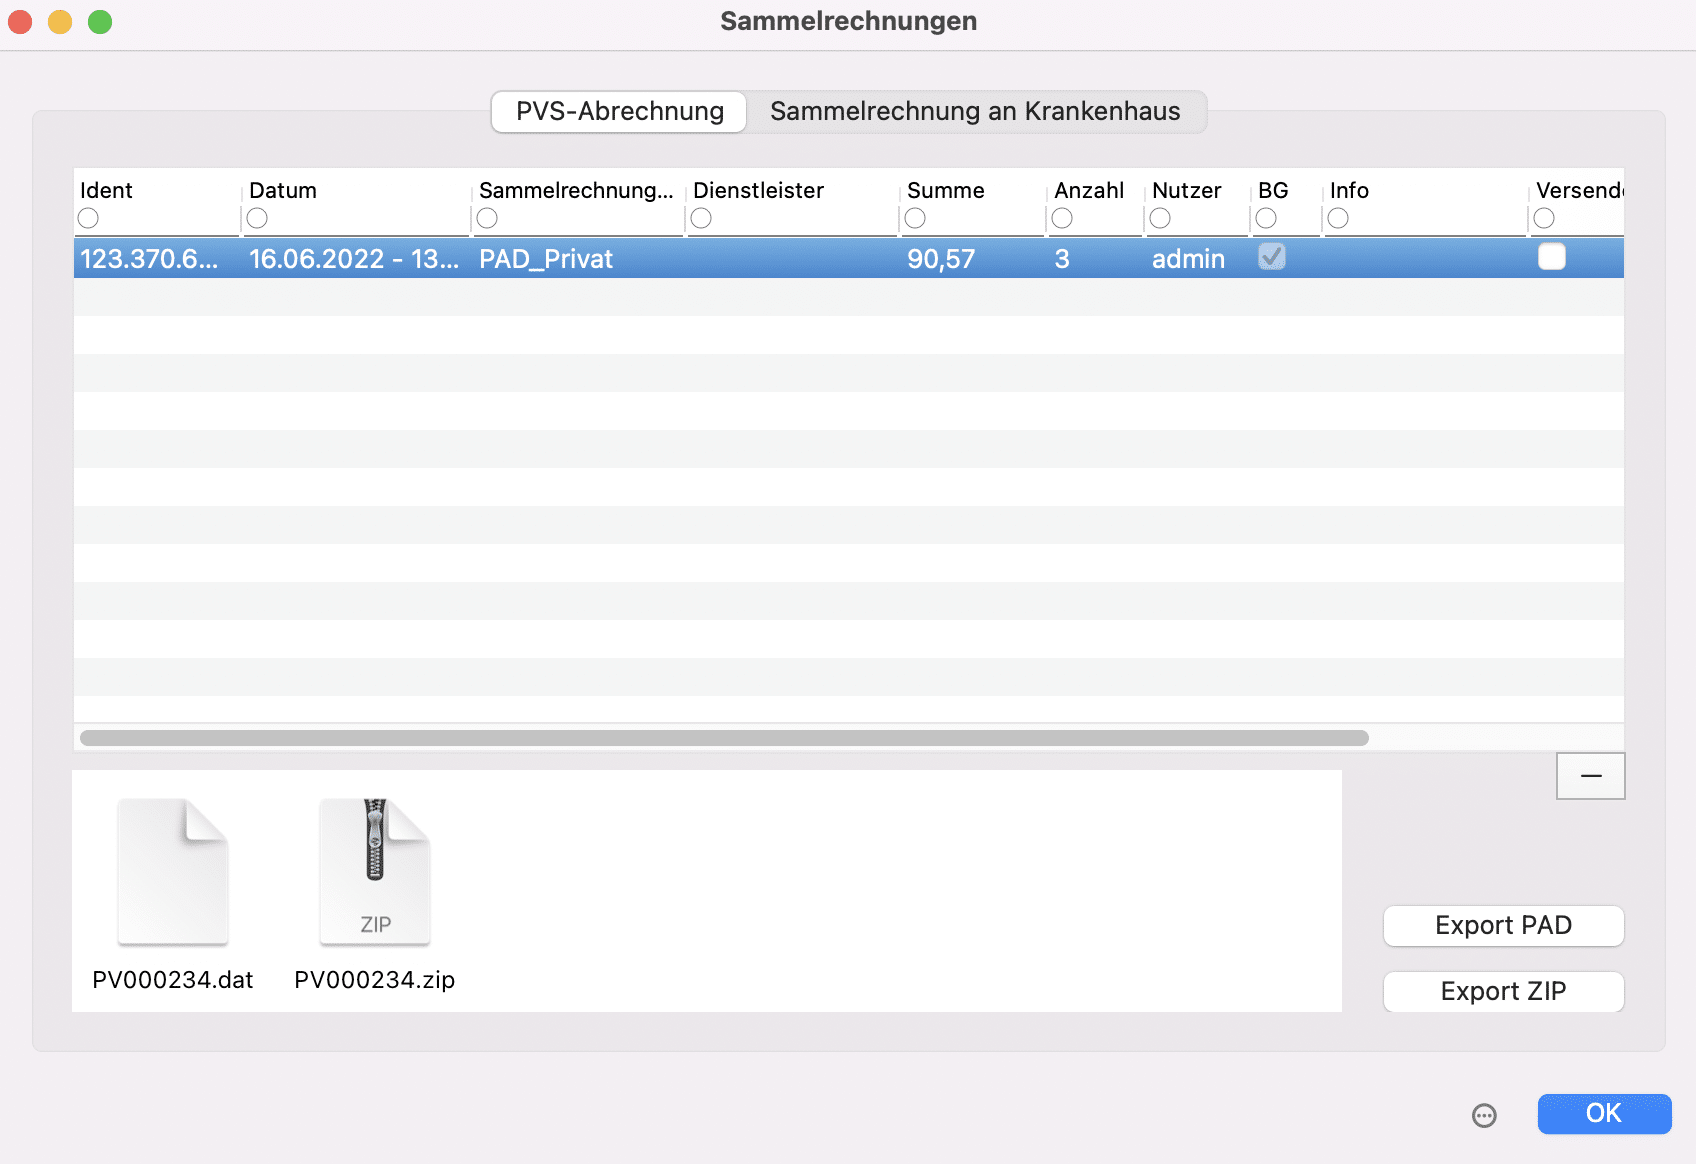Click the 90,57 sum cell
The height and width of the screenshot is (1164, 1696).
[x=941, y=259]
